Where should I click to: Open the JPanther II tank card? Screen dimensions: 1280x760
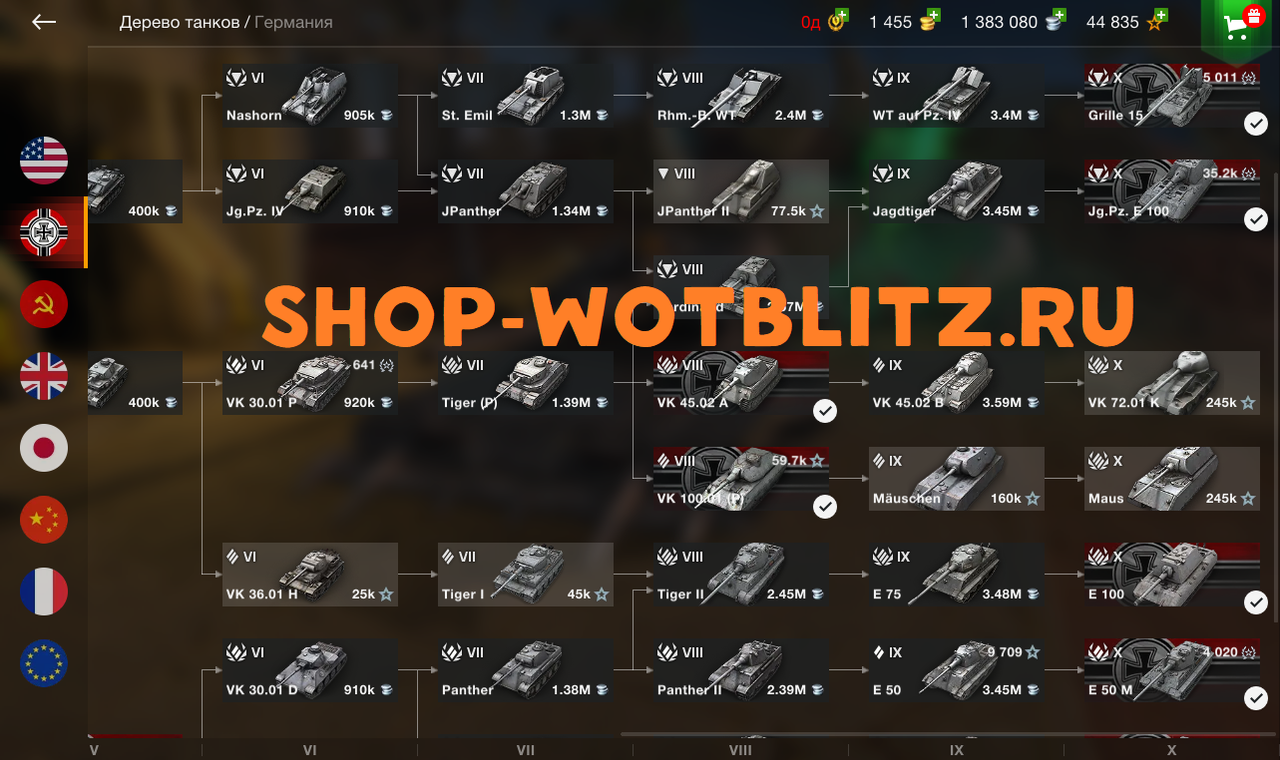[x=741, y=191]
